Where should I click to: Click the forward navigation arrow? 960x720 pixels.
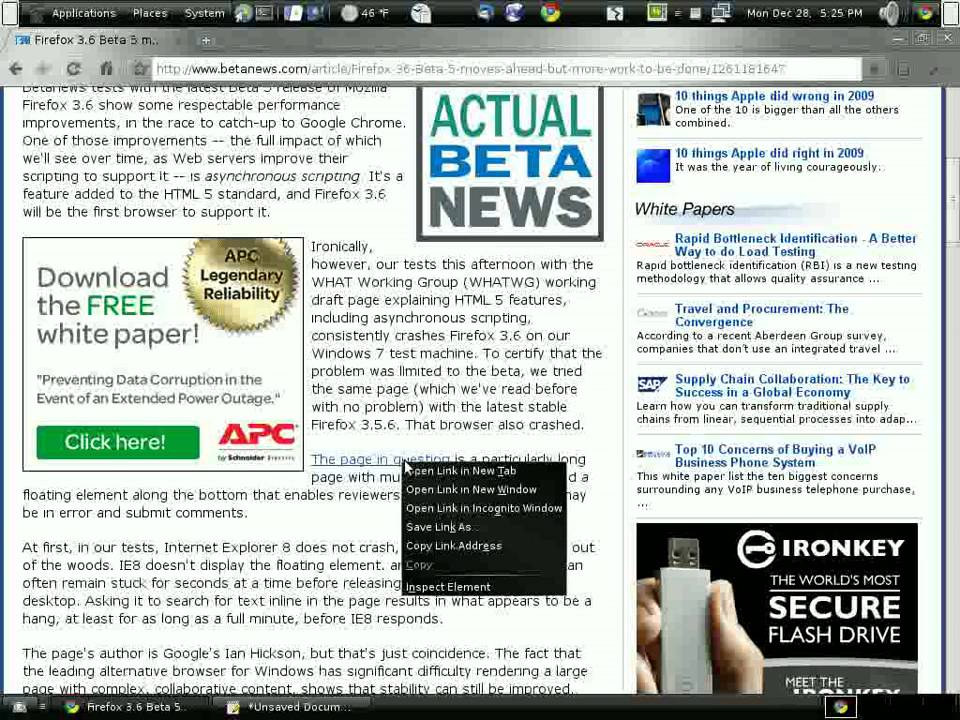click(43, 69)
